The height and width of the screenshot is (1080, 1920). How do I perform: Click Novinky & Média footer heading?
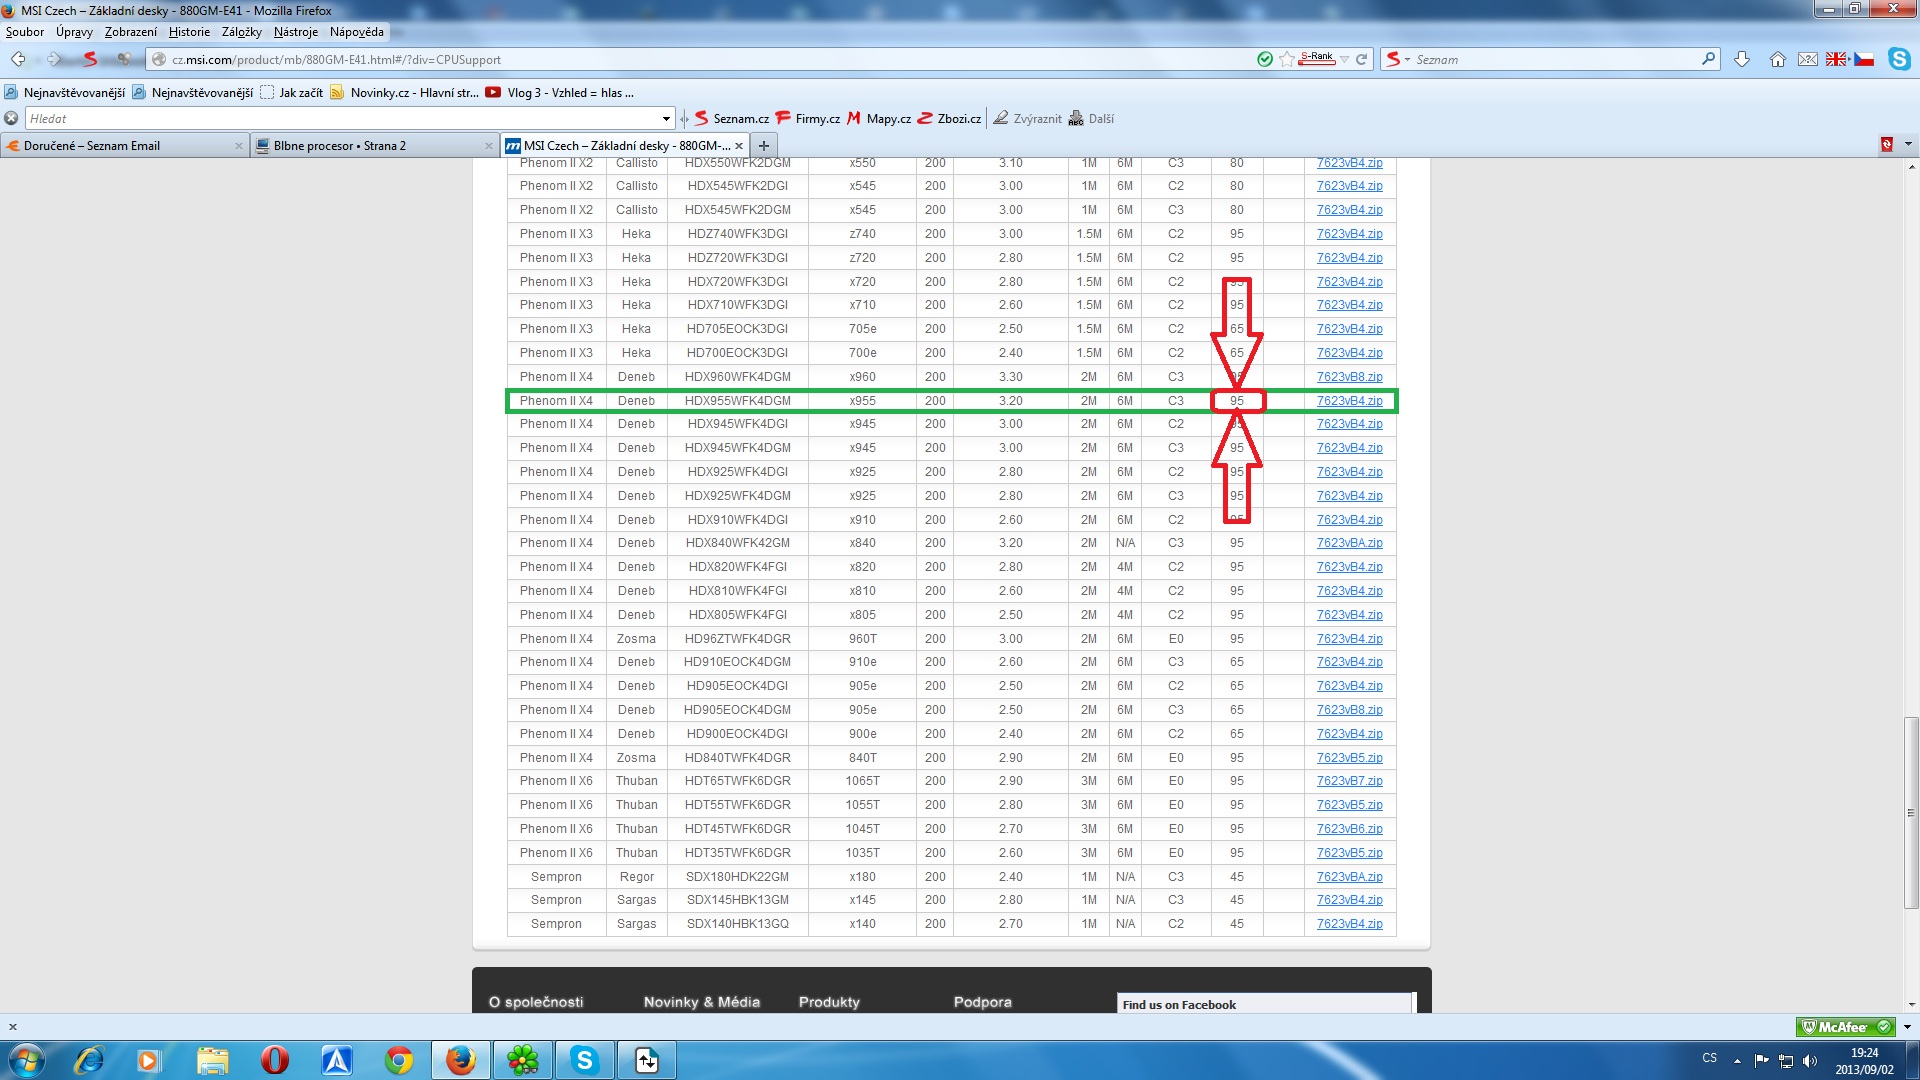(x=702, y=1002)
